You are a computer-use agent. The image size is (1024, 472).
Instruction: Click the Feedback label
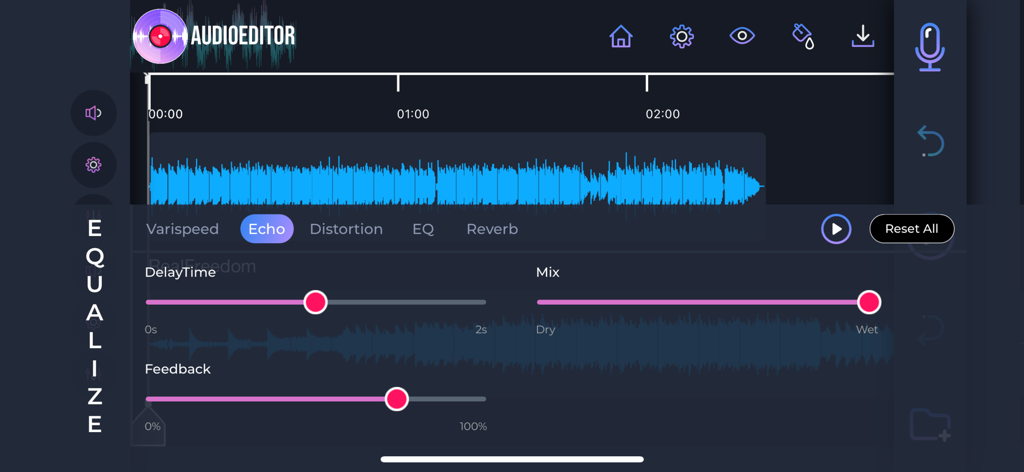pos(178,369)
